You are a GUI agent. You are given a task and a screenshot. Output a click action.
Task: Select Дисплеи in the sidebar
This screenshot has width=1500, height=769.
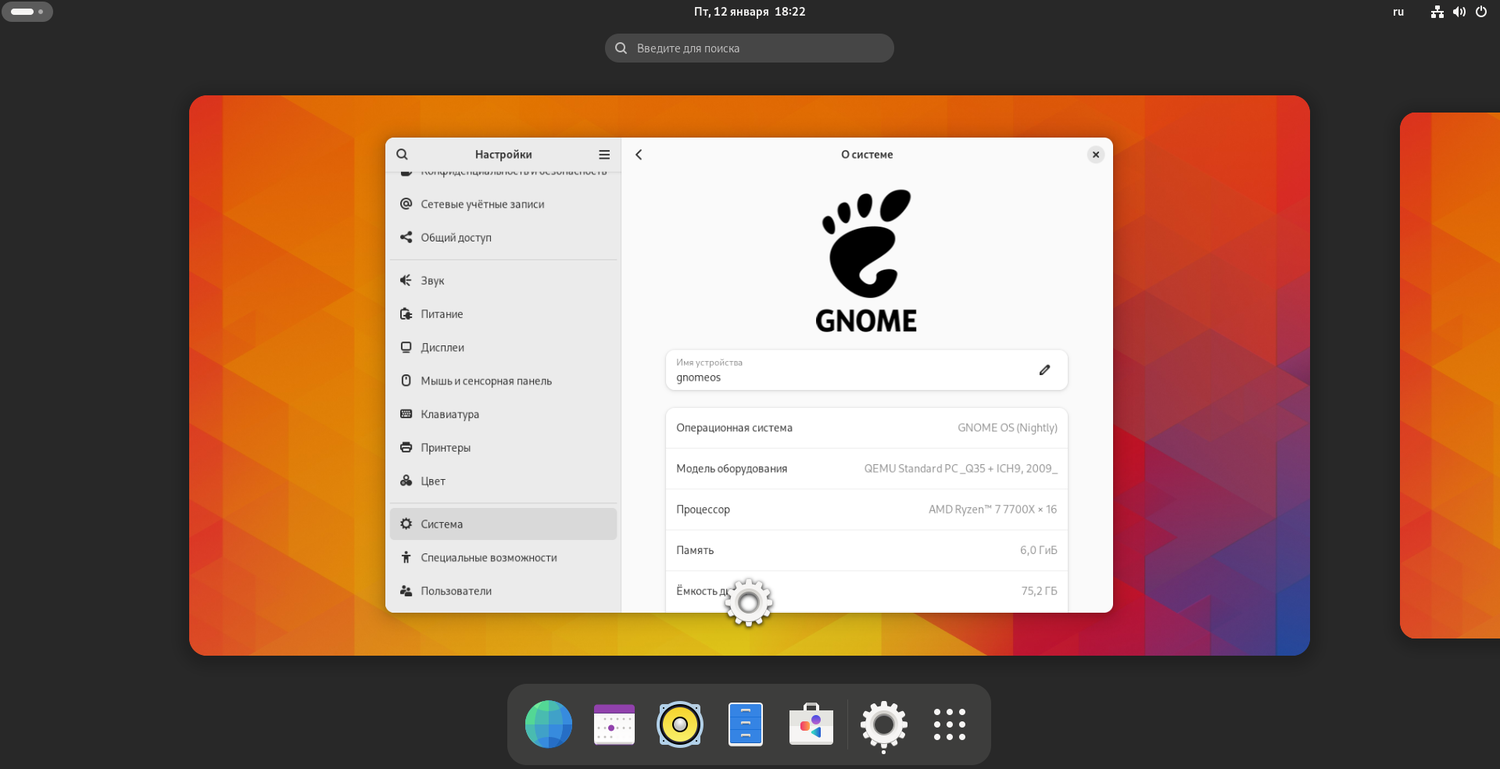point(503,348)
